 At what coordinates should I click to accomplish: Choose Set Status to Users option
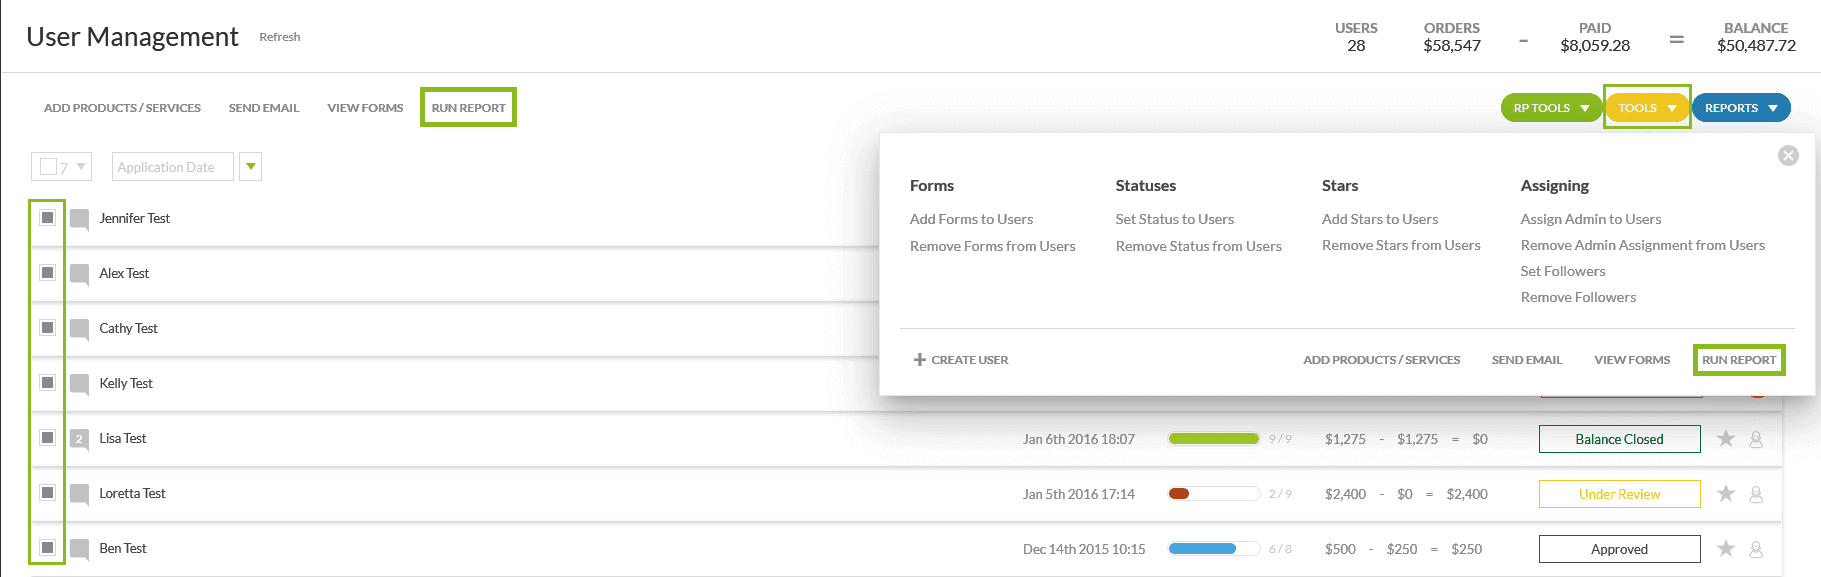tap(1174, 219)
